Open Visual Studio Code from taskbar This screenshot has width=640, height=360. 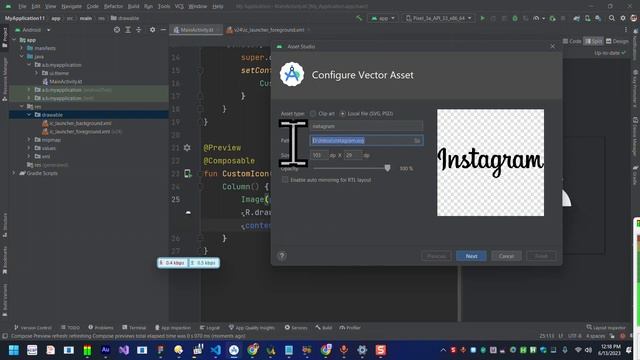pyautogui.click(x=216, y=350)
